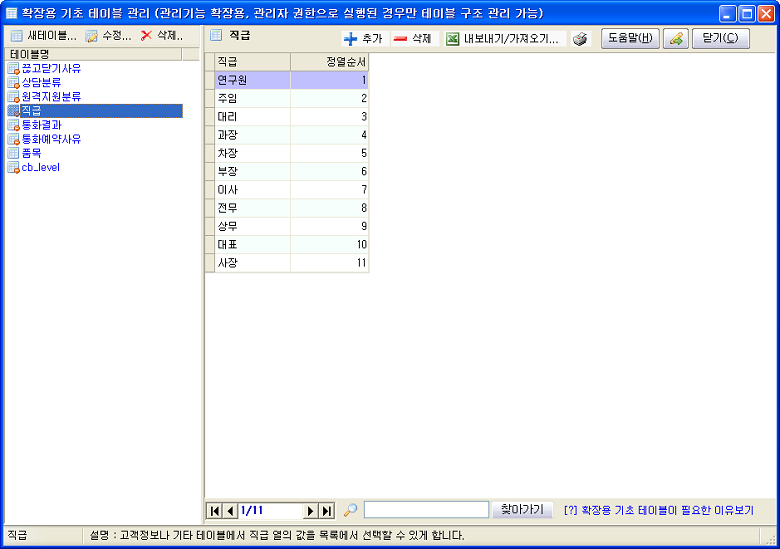Screen dimensions: 780x549
Task: Select the 품목 table in list
Action: coord(31,153)
